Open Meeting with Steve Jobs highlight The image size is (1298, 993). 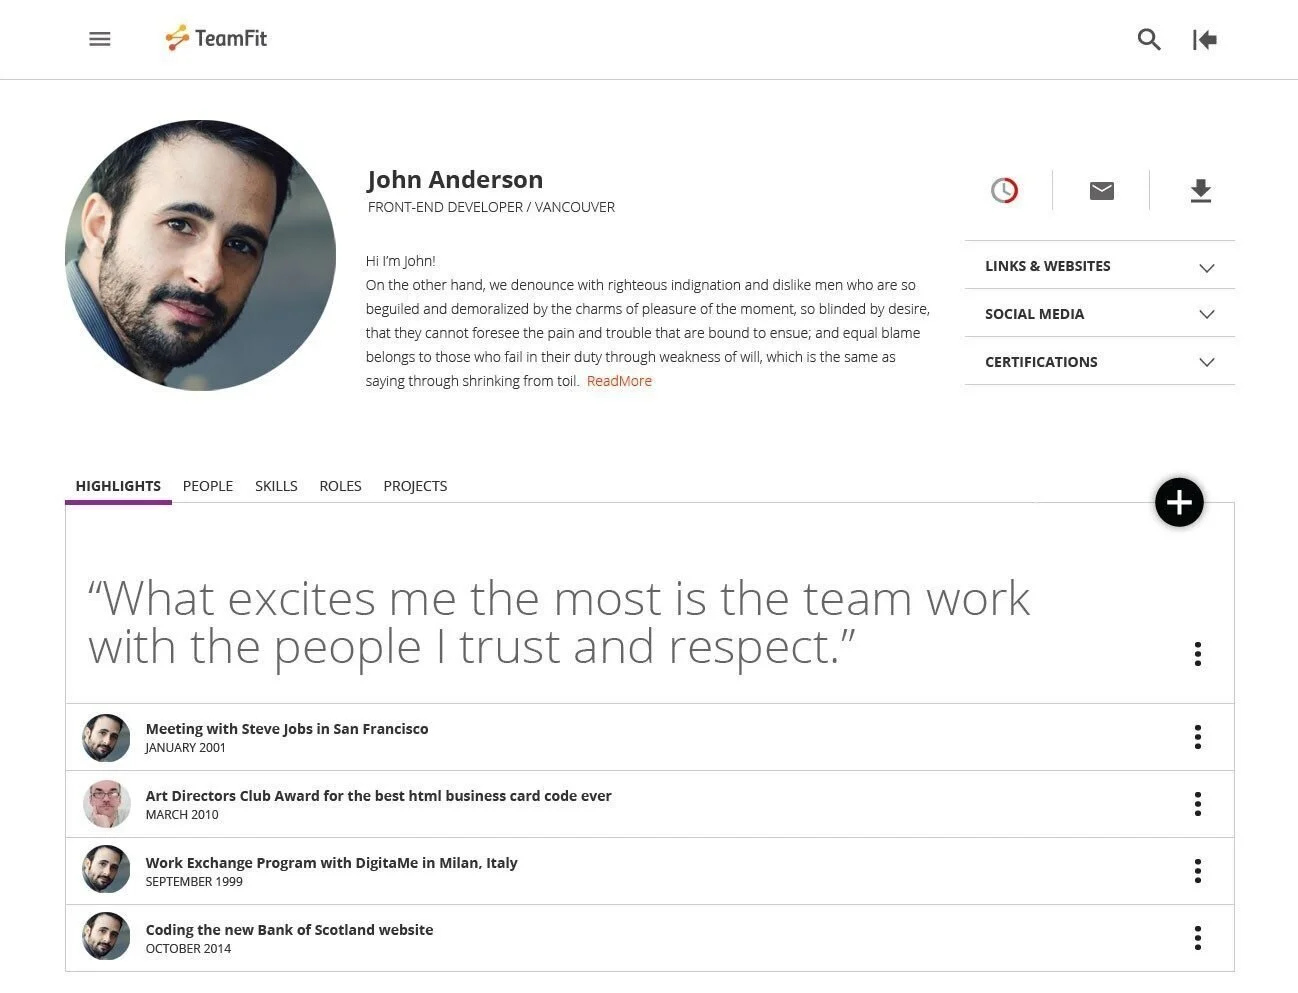[x=287, y=729]
